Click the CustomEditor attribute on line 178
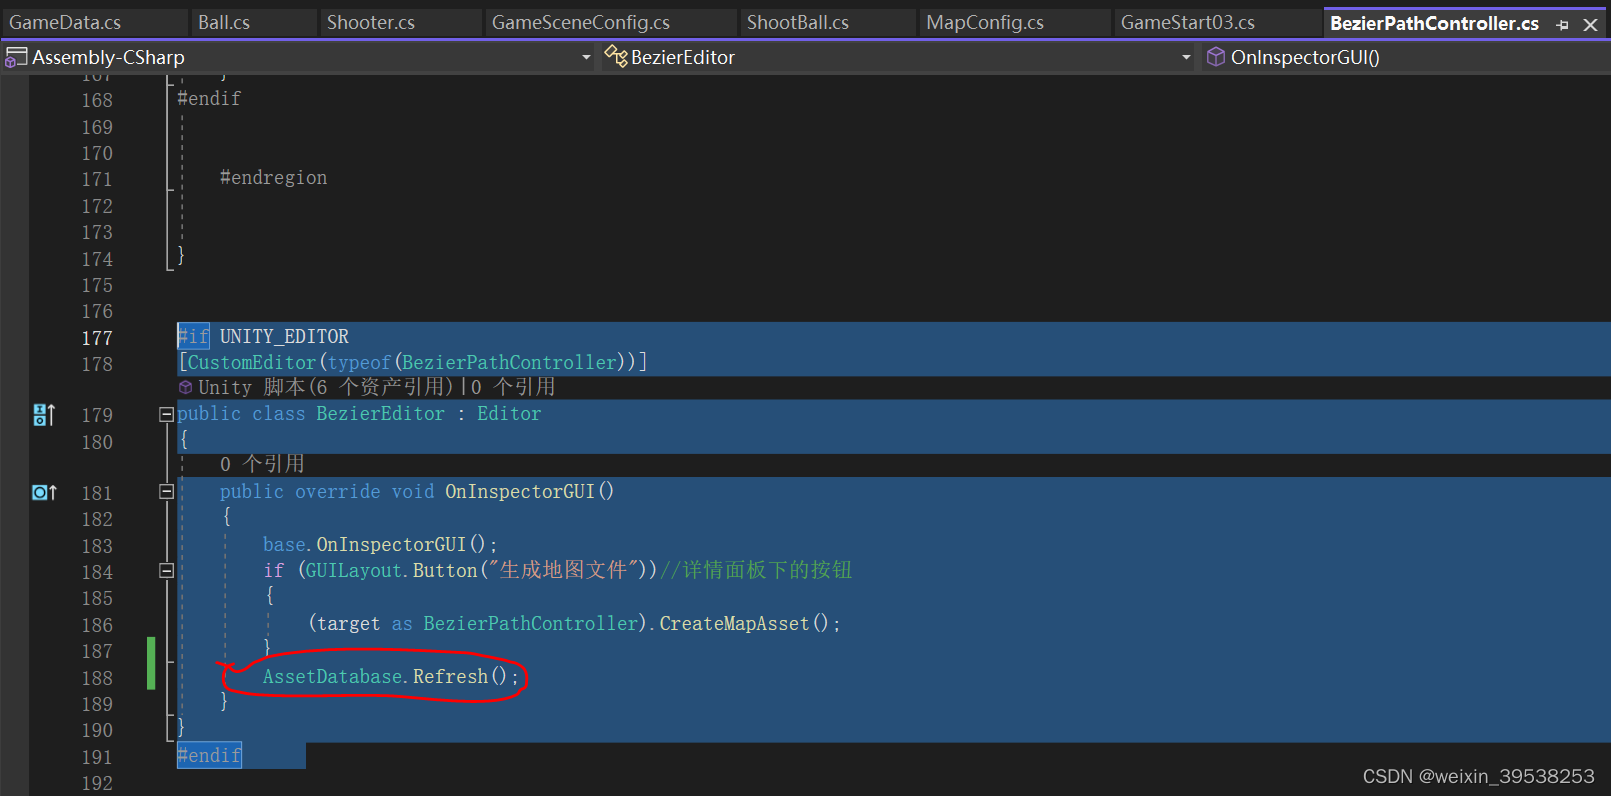 click(252, 363)
